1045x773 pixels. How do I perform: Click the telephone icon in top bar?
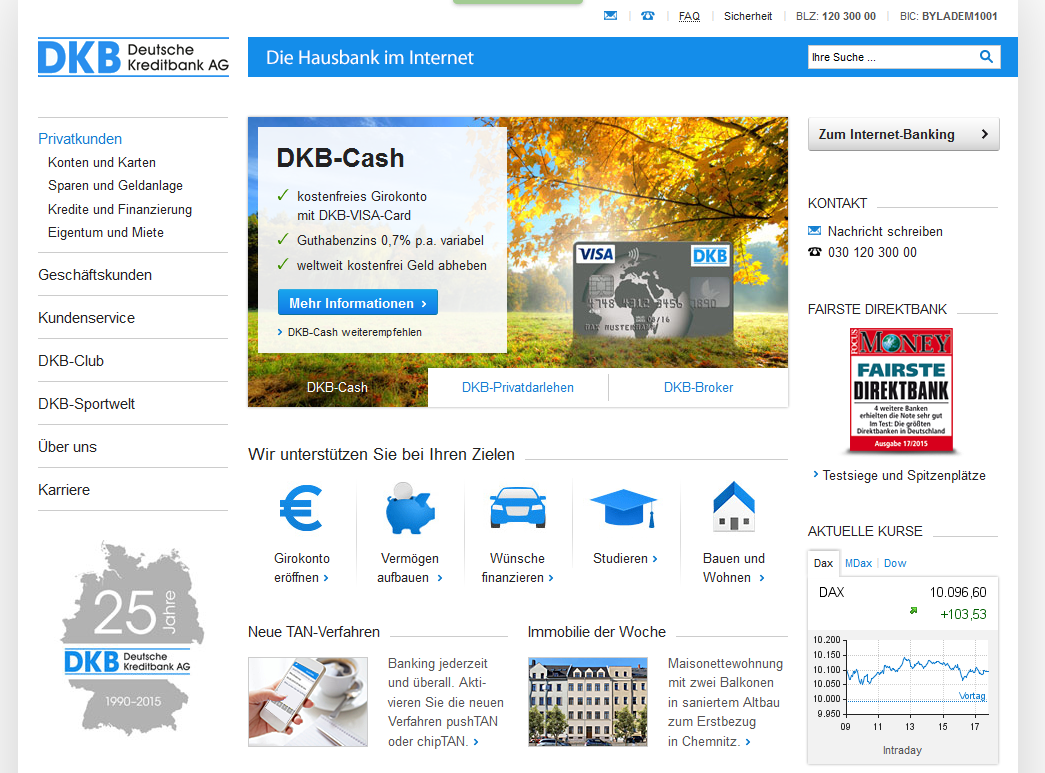click(647, 16)
